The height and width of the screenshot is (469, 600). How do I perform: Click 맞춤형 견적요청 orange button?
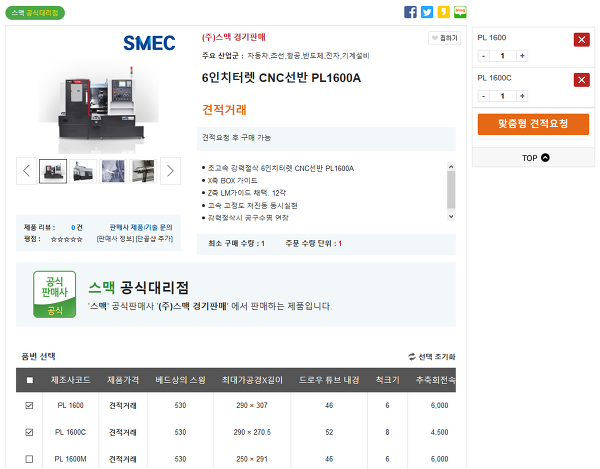click(x=533, y=124)
